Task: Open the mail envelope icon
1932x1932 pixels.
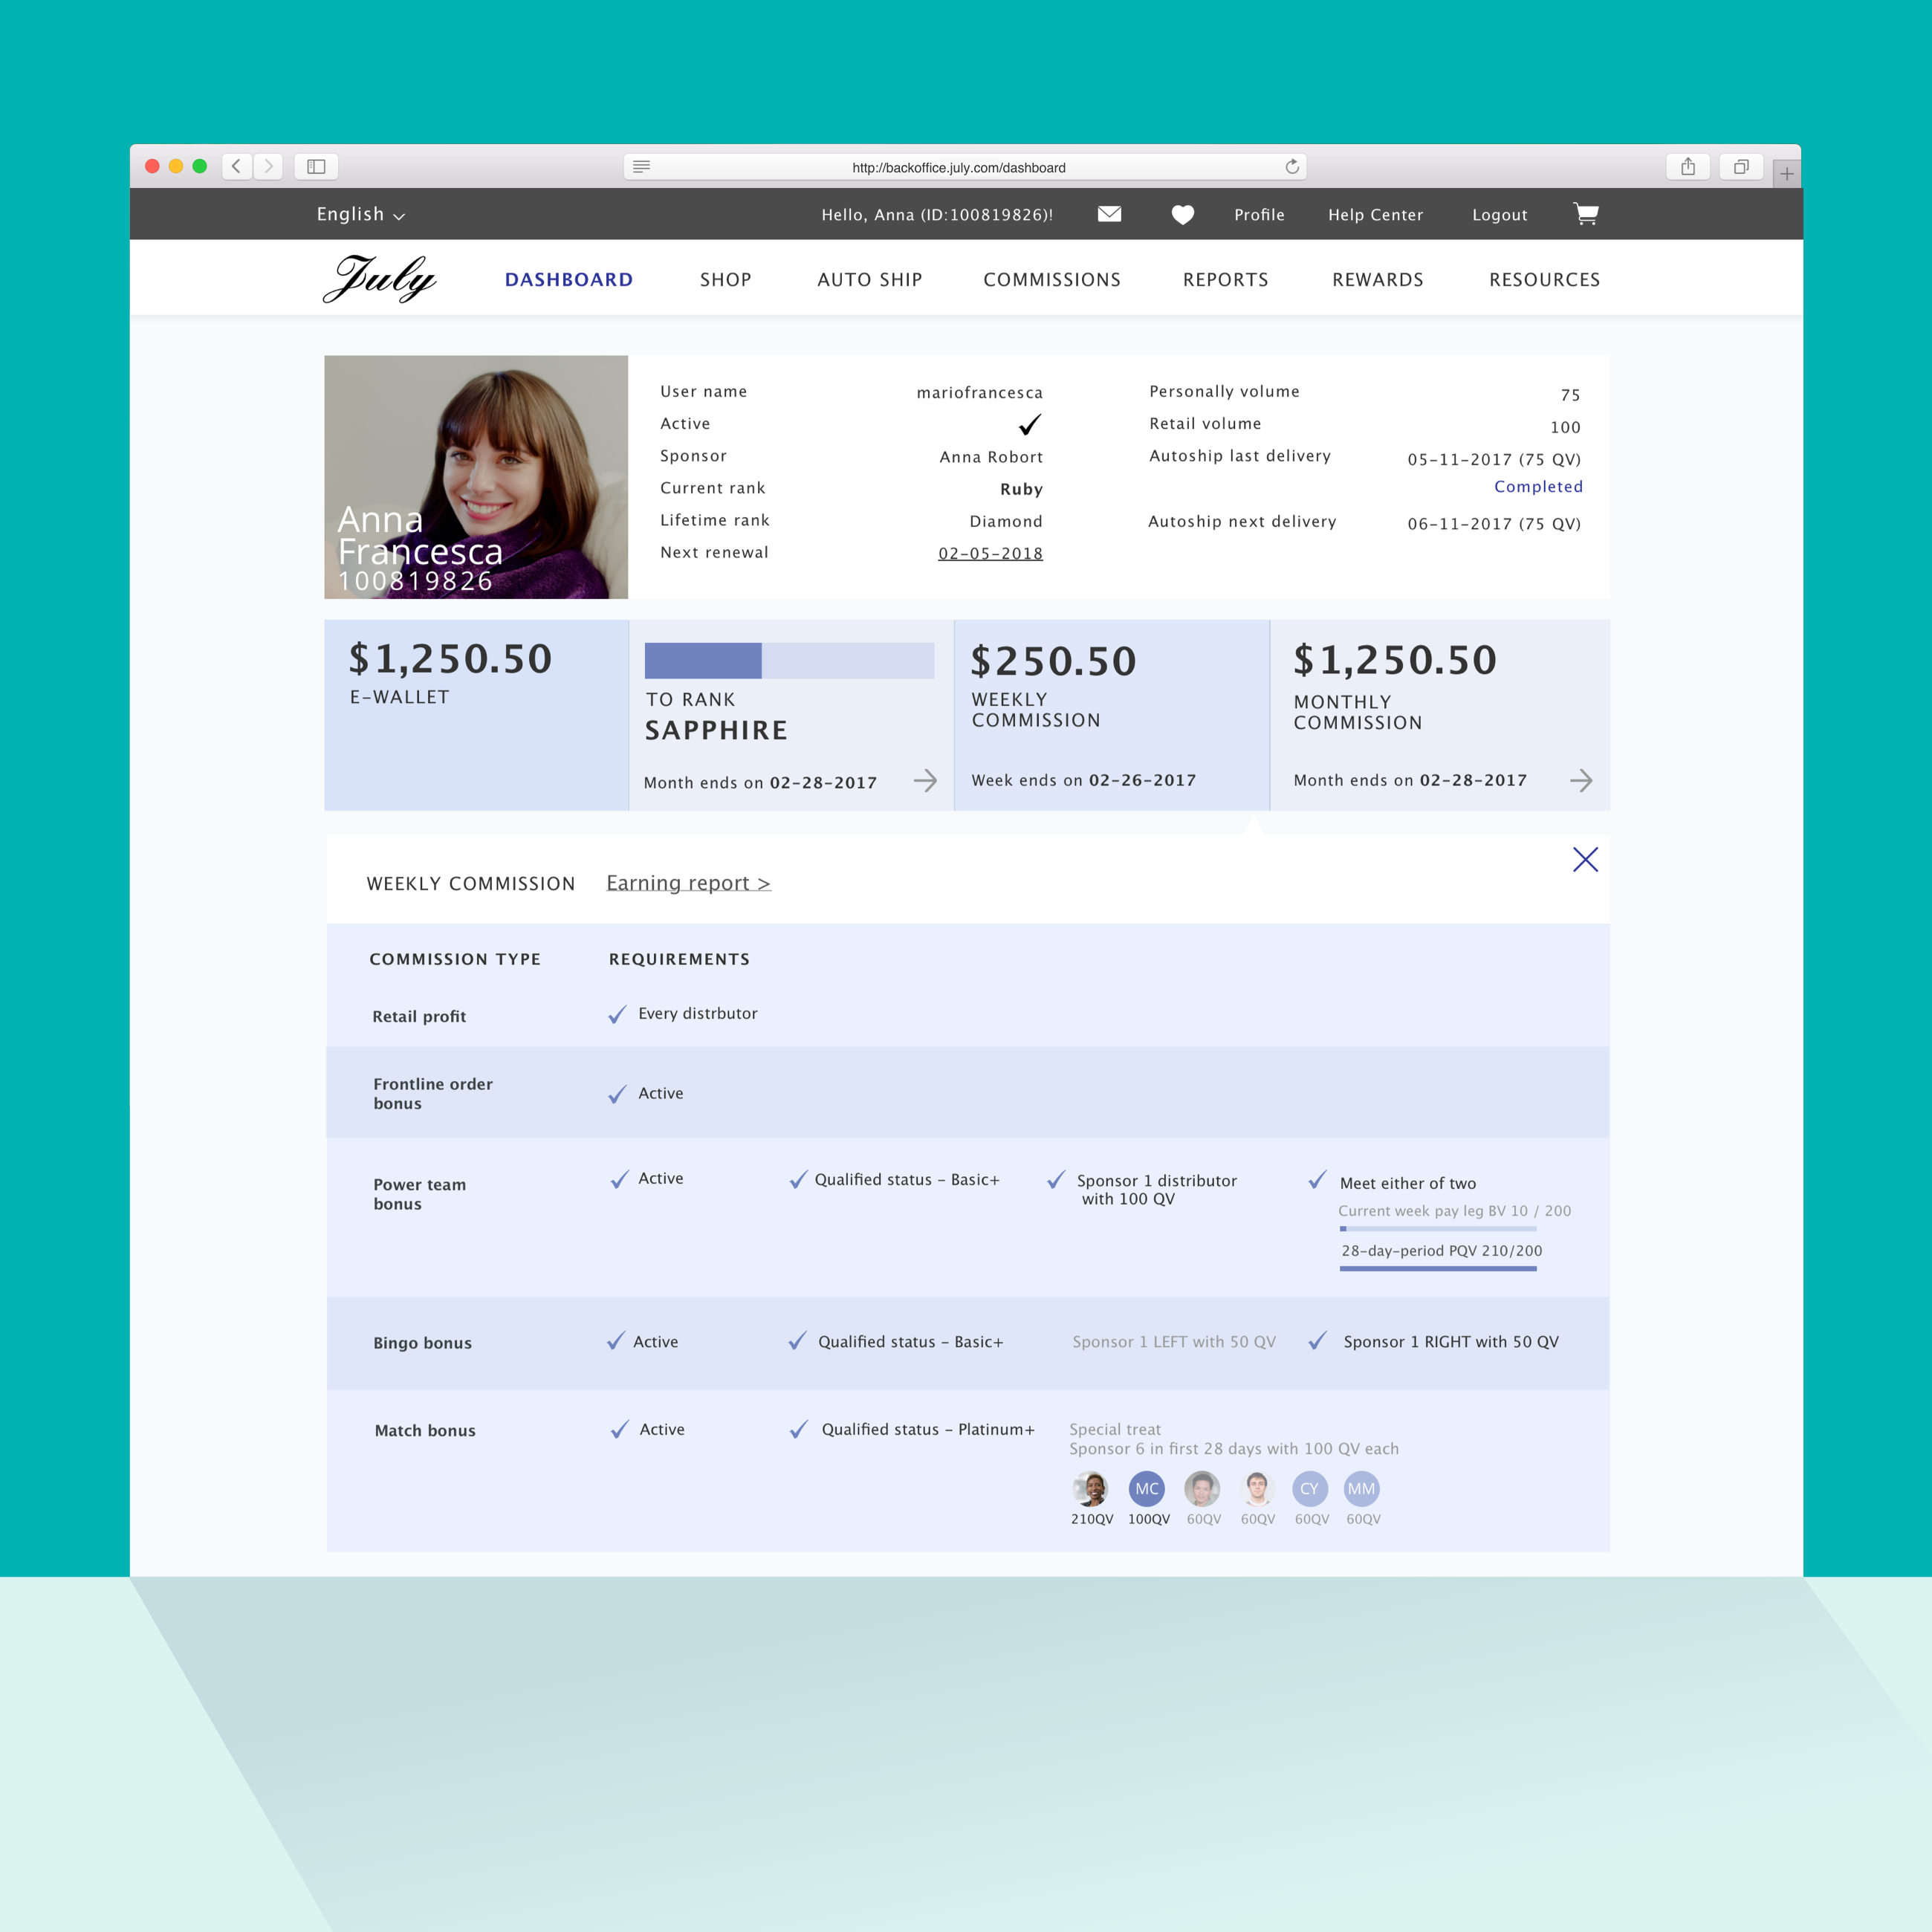Action: pyautogui.click(x=1109, y=214)
